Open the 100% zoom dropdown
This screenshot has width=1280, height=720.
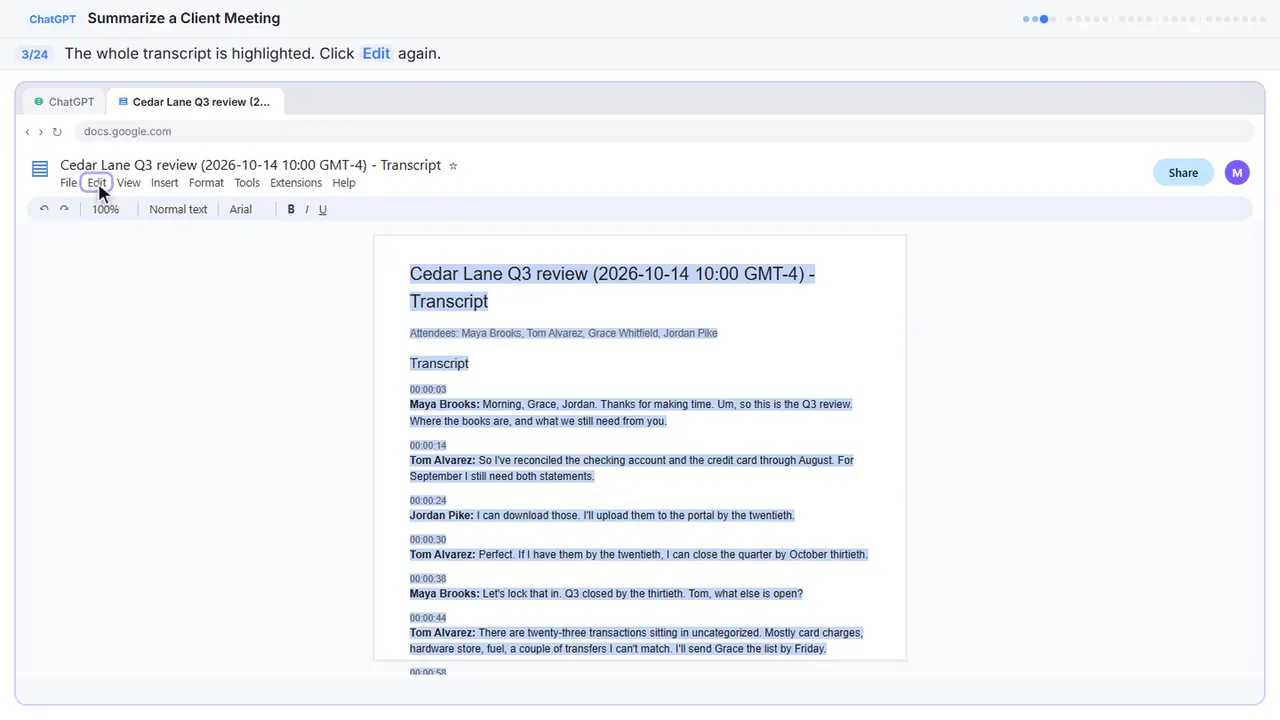pos(105,209)
